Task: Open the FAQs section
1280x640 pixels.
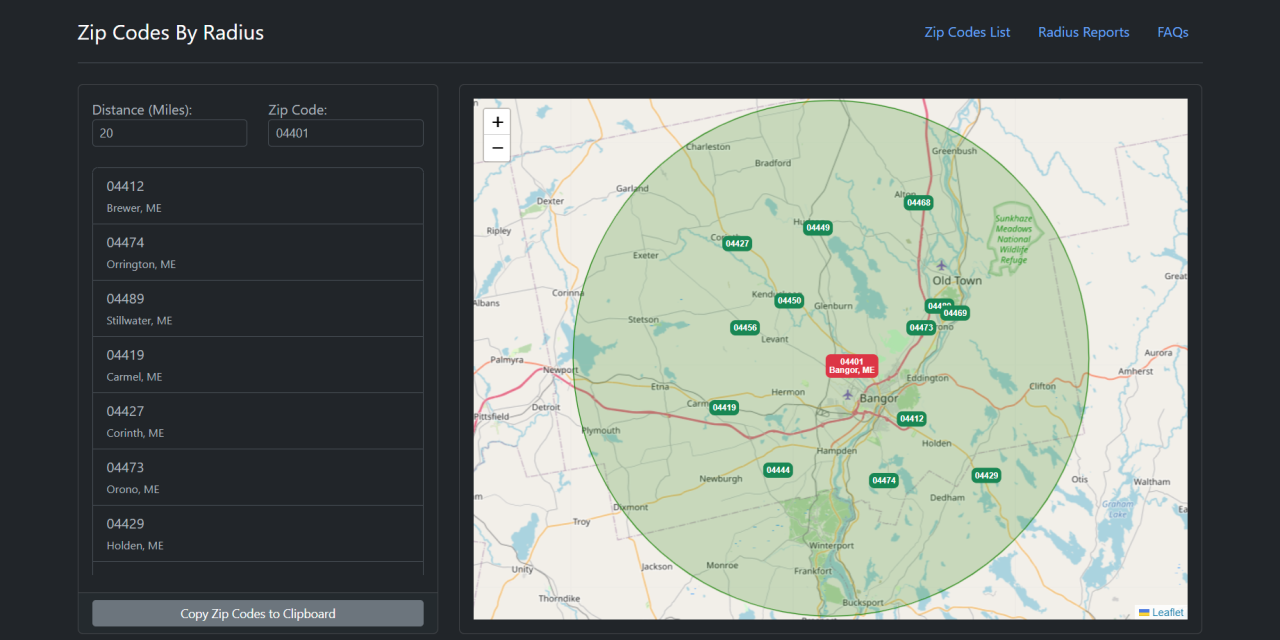Action: tap(1172, 31)
